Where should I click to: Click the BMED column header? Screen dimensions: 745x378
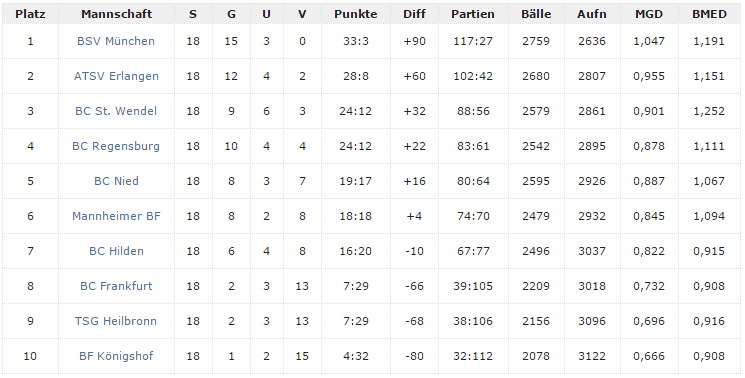click(x=709, y=14)
